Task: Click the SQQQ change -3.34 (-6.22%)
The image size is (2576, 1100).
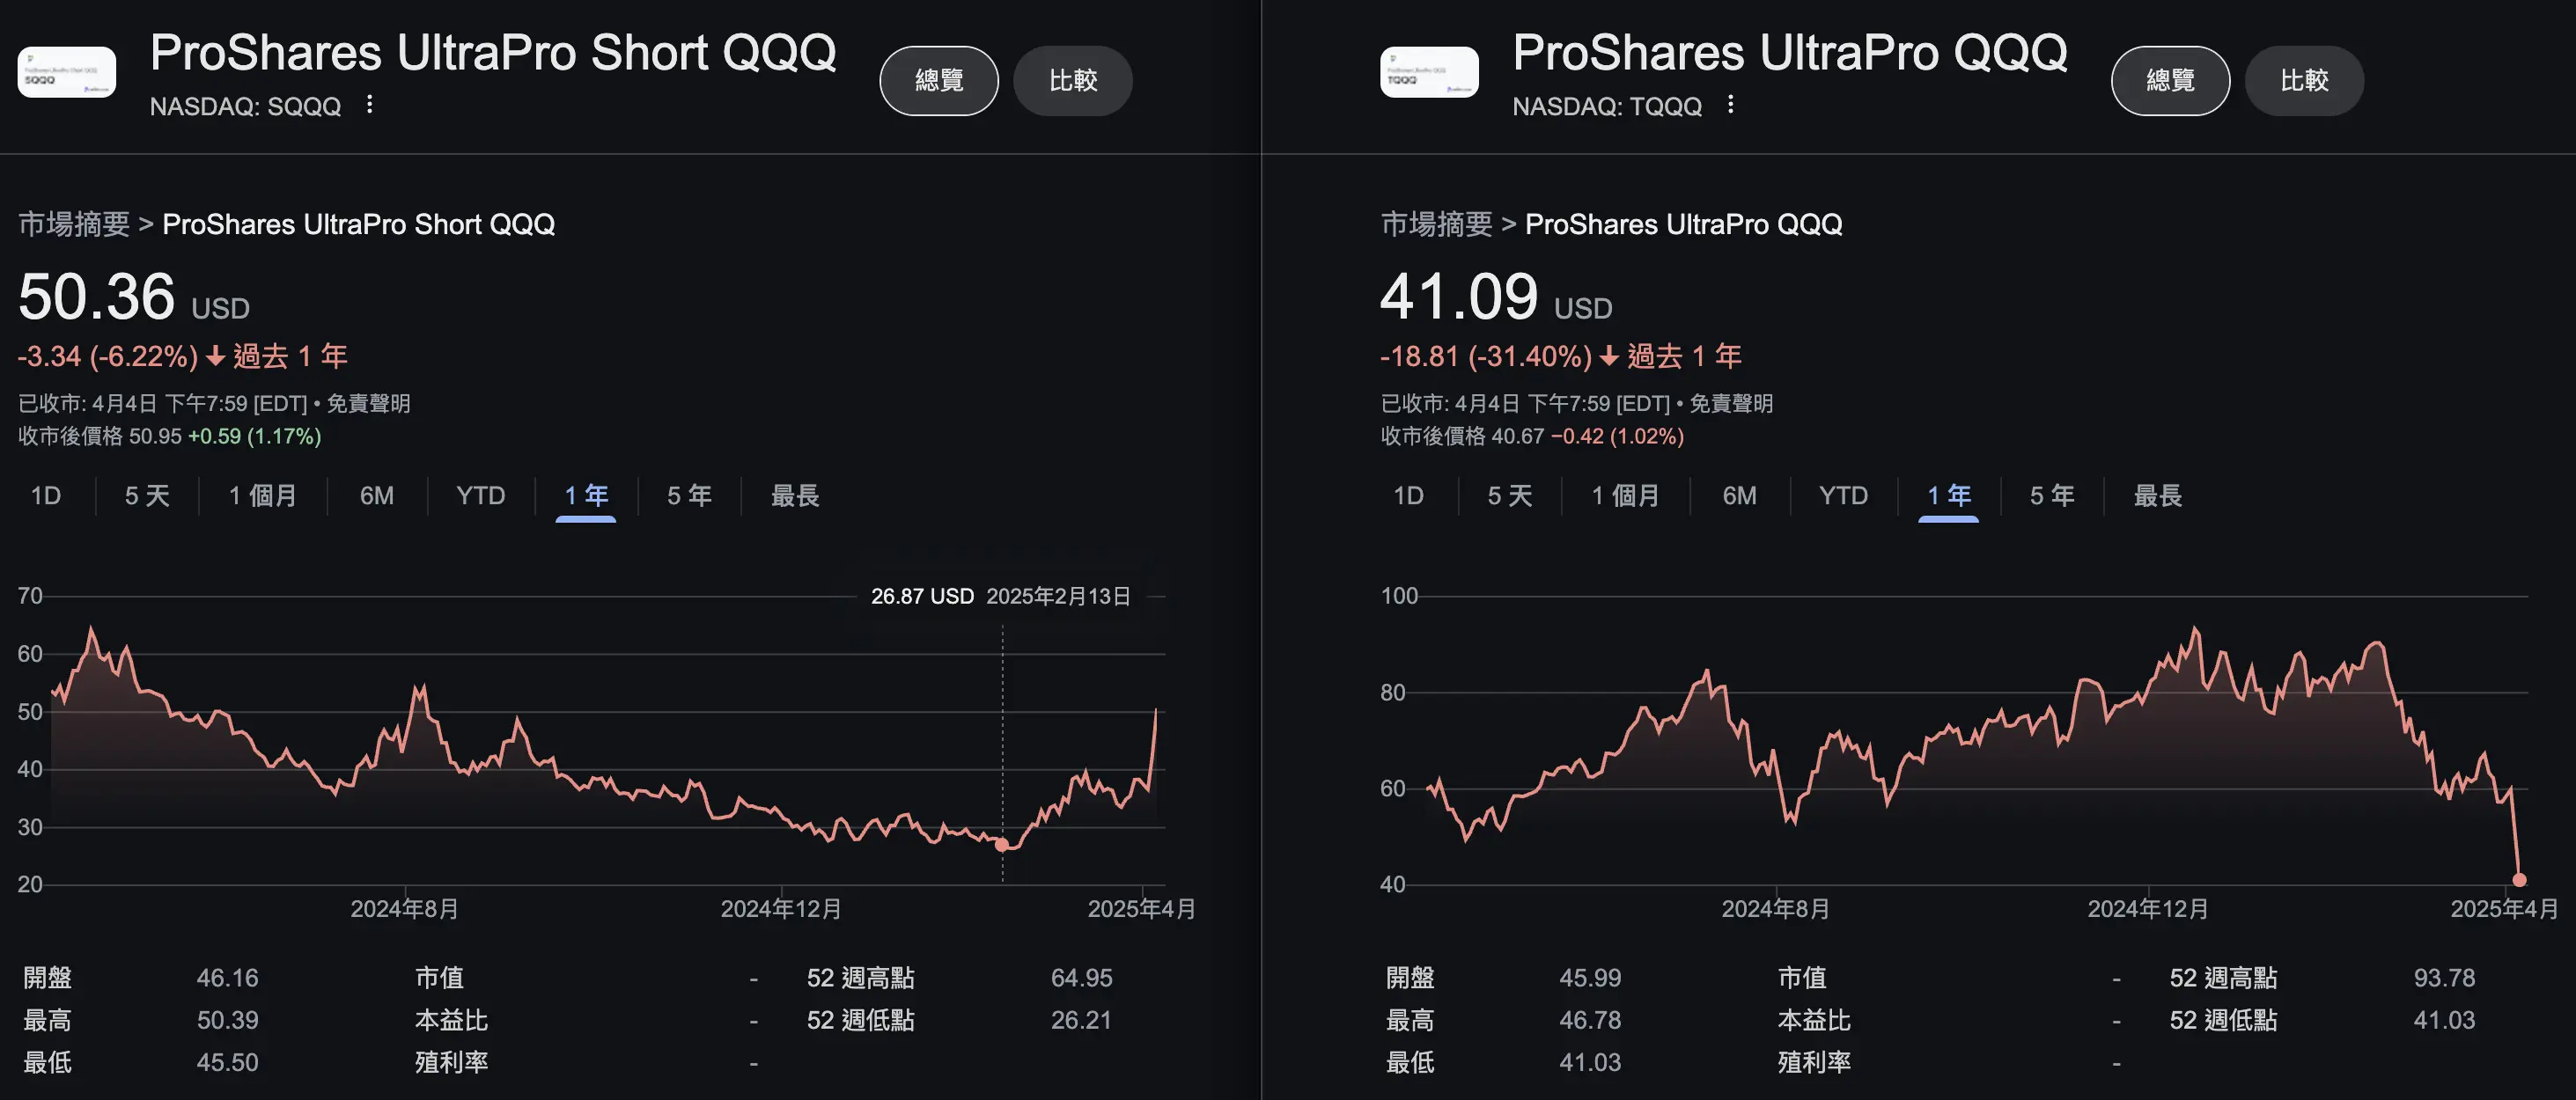Action: point(108,357)
